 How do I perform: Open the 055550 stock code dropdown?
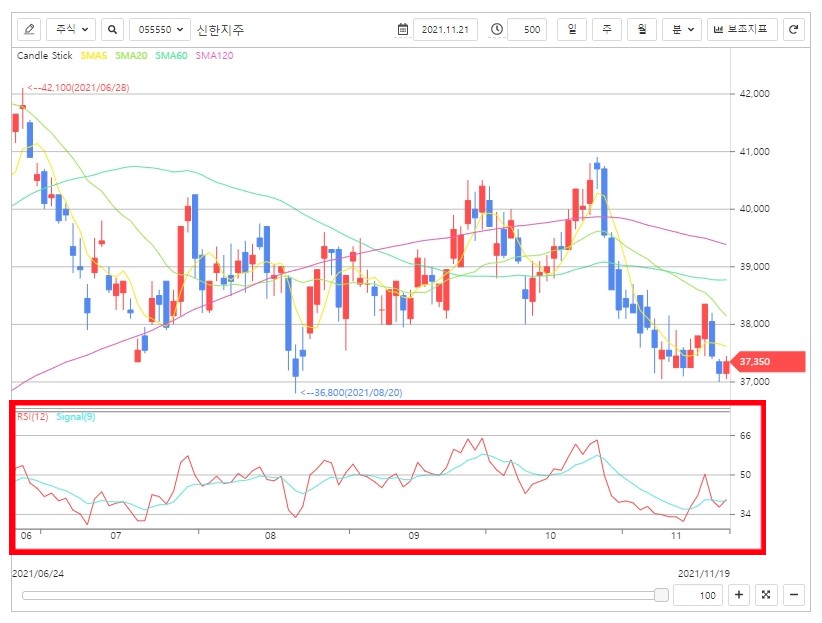point(159,29)
